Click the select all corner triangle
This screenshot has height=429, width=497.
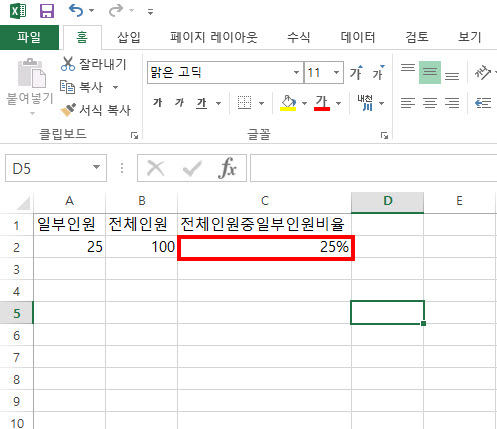click(x=23, y=202)
